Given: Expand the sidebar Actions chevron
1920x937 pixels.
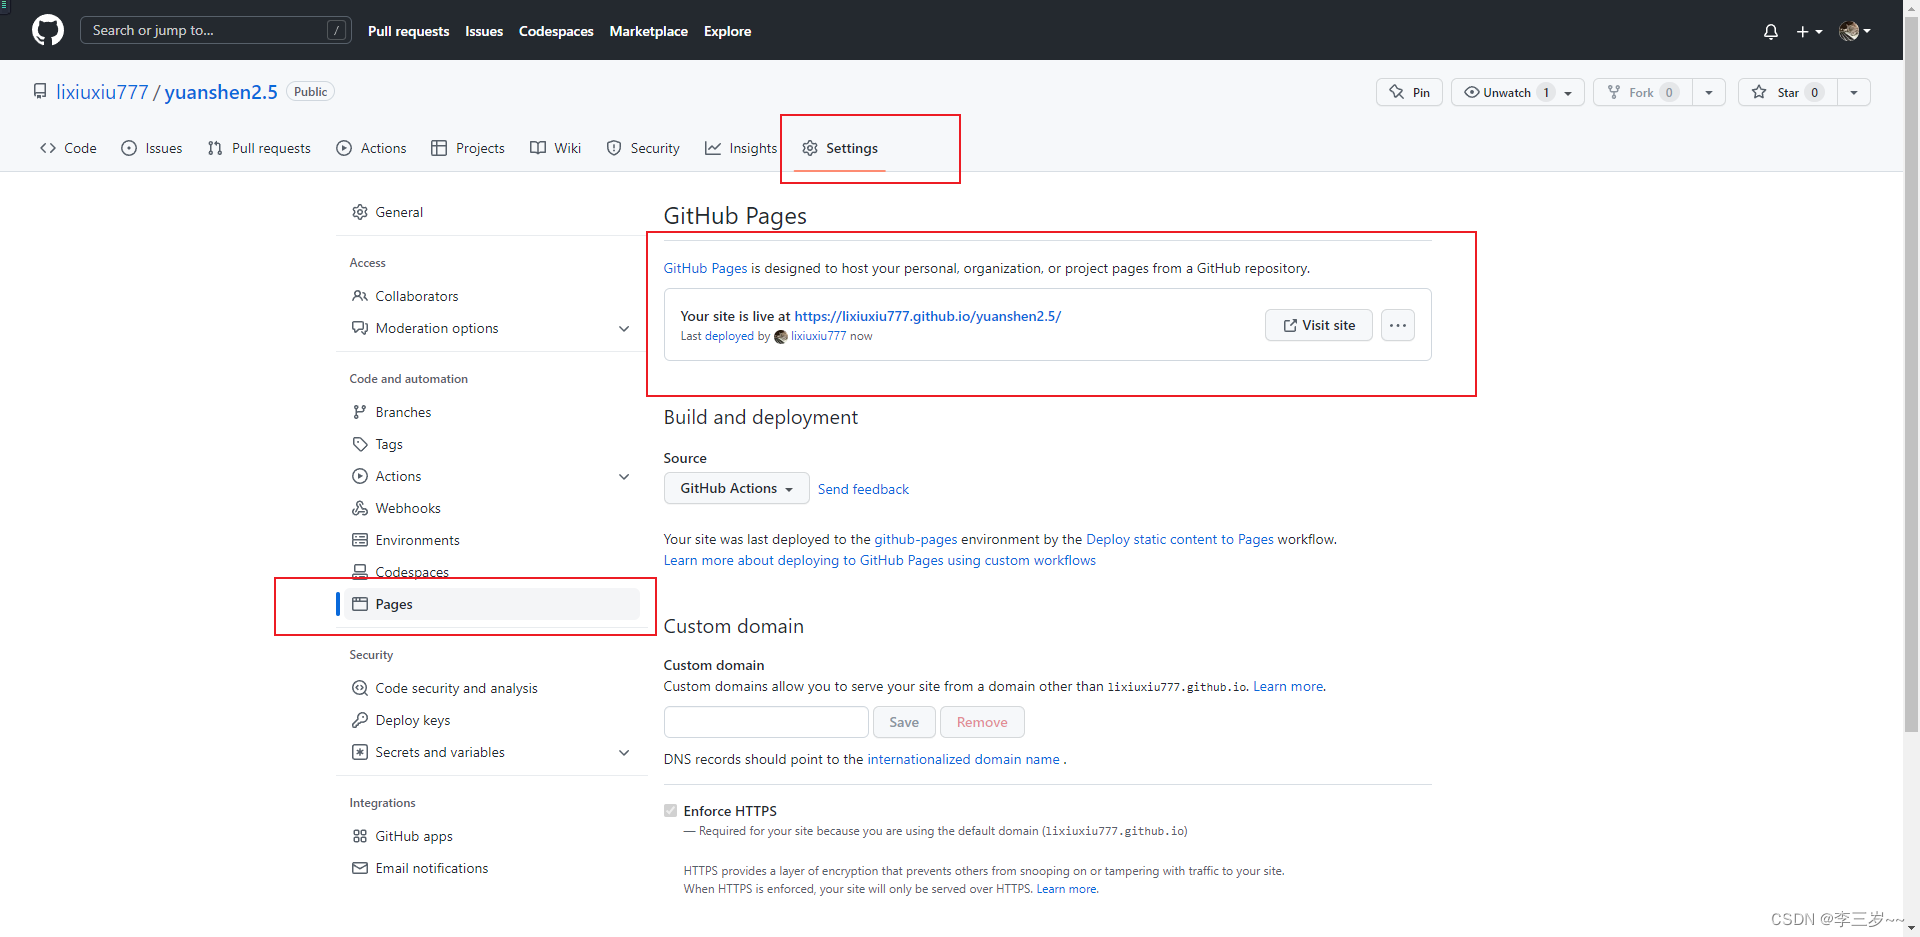Looking at the screenshot, I should tap(624, 476).
